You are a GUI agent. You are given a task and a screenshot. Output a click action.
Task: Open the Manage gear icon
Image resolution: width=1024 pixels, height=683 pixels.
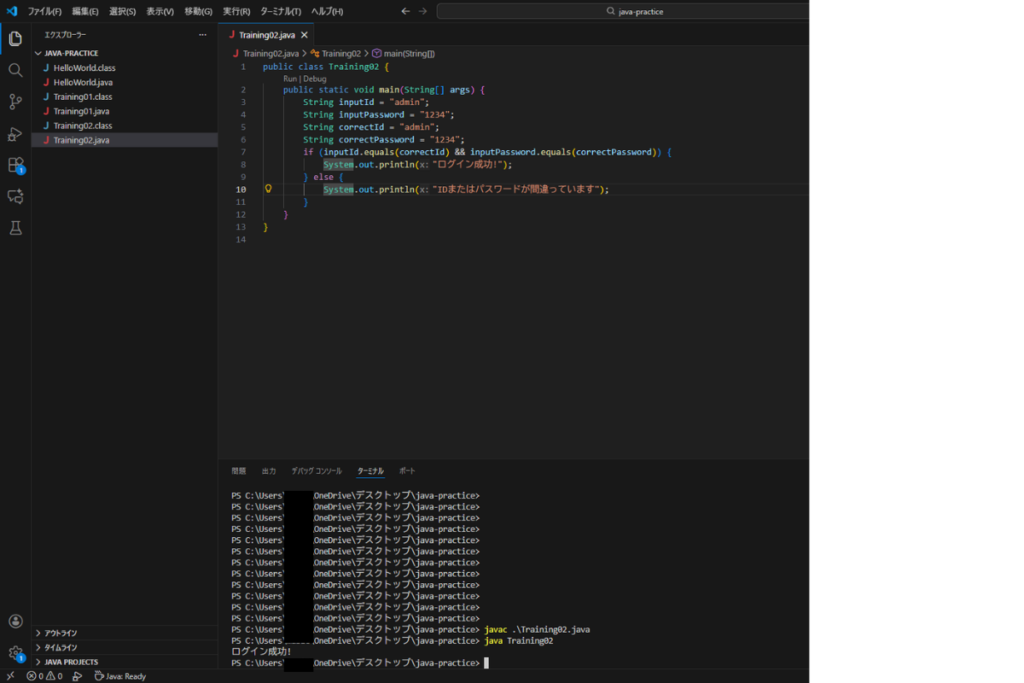click(15, 652)
